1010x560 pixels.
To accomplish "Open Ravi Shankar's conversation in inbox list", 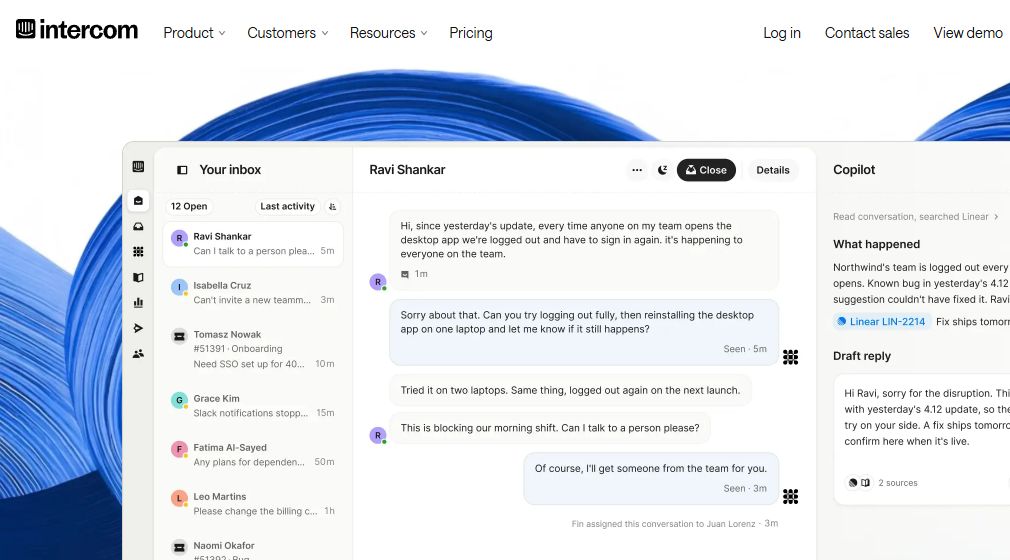I will pos(253,244).
